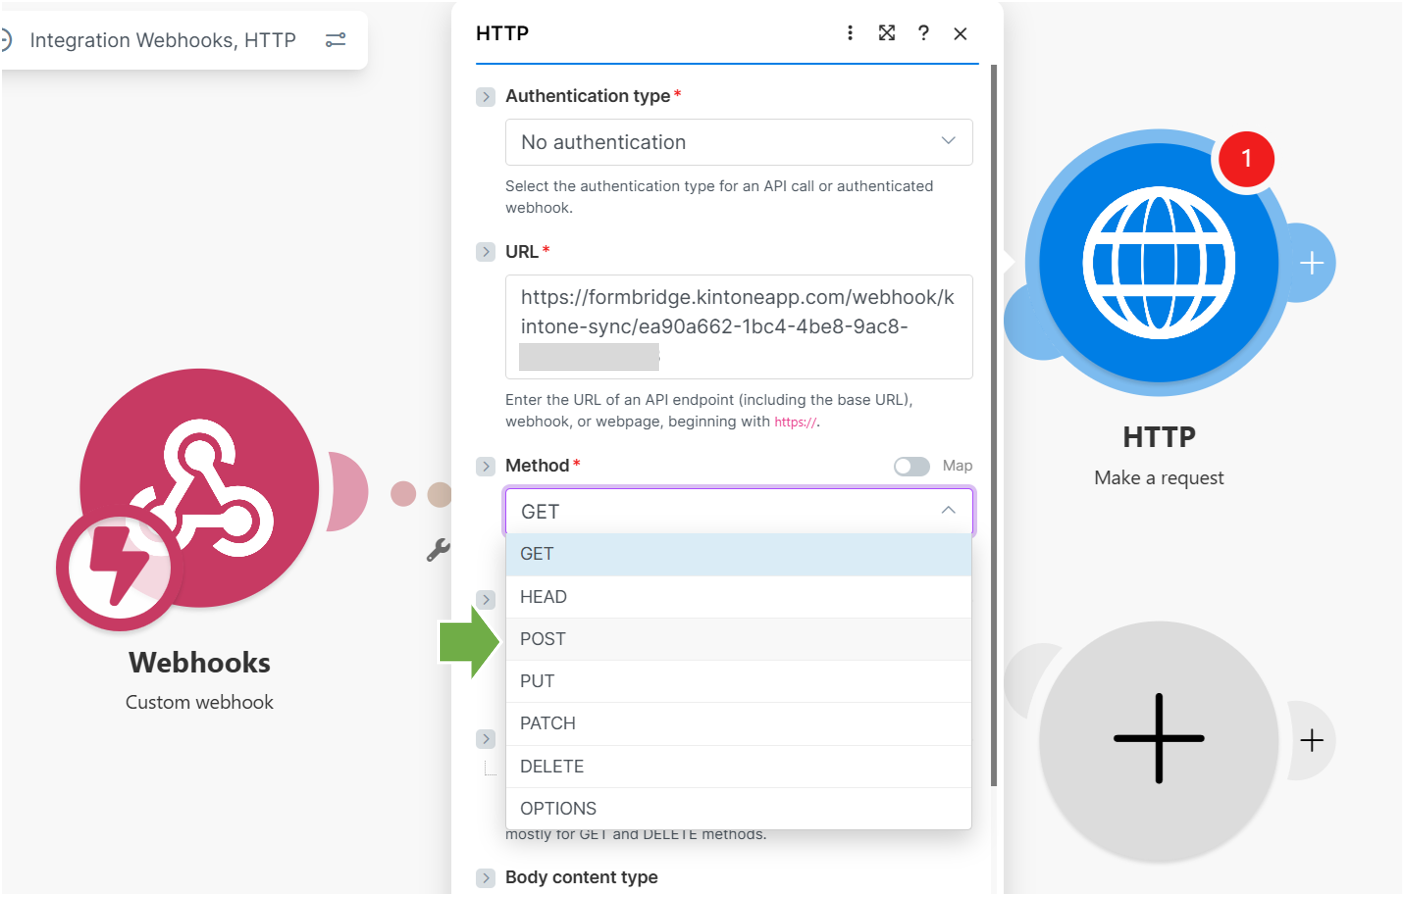This screenshot has width=1408, height=902.
Task: Expand the URL field chevron
Action: tap(486, 252)
